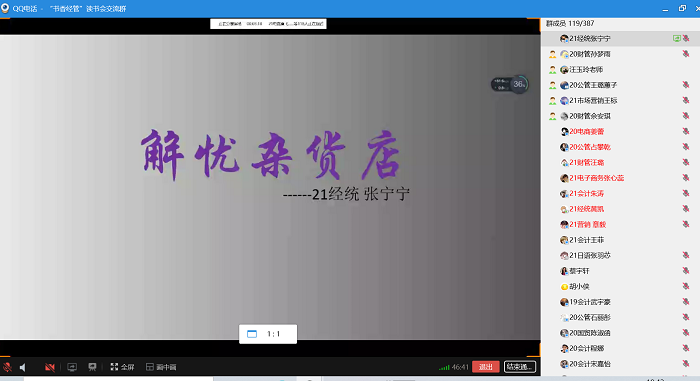Click green sharing icon beside 21经统张宁宁
This screenshot has height=381, width=700.
(x=676, y=38)
